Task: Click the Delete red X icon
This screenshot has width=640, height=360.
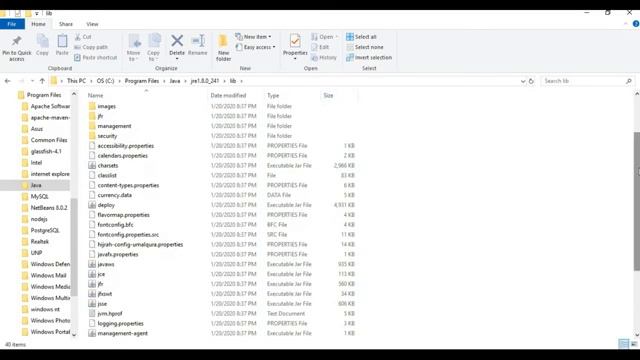Action: [x=177, y=40]
